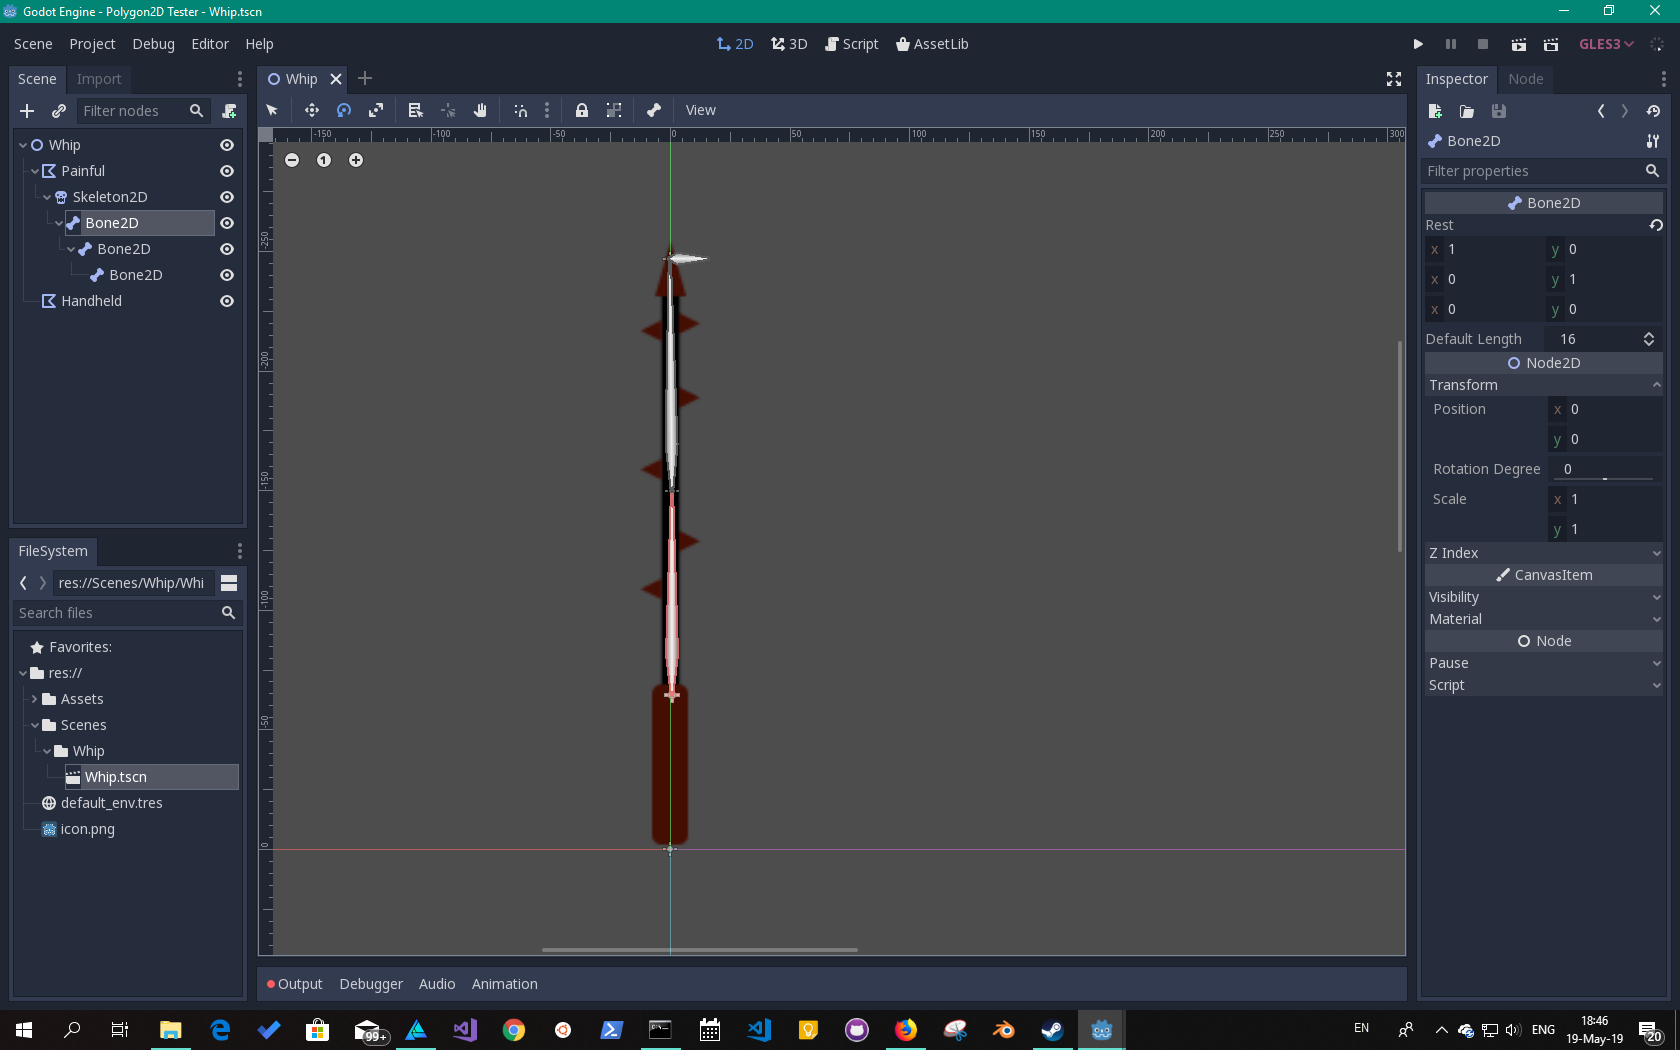The width and height of the screenshot is (1680, 1050).
Task: Open the search icon in Filter nodes
Action: pyautogui.click(x=196, y=111)
